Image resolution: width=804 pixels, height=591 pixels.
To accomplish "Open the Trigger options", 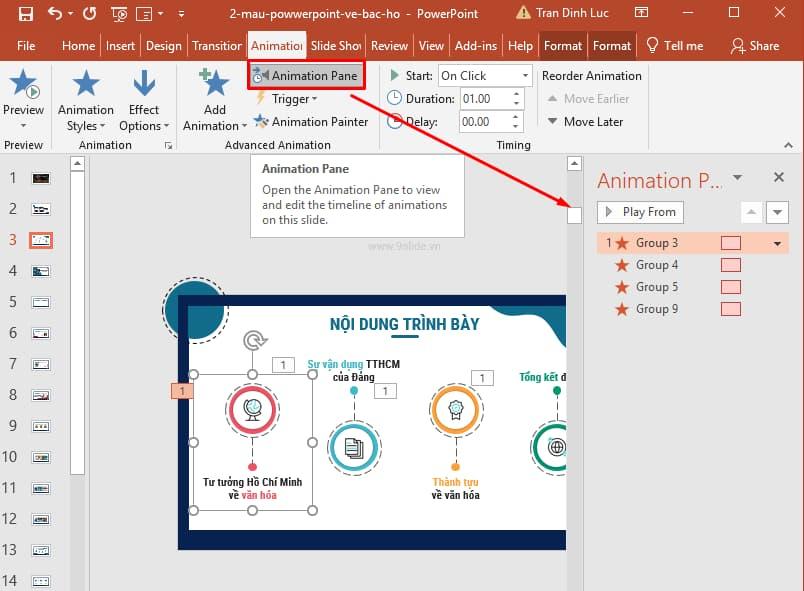I will (292, 99).
